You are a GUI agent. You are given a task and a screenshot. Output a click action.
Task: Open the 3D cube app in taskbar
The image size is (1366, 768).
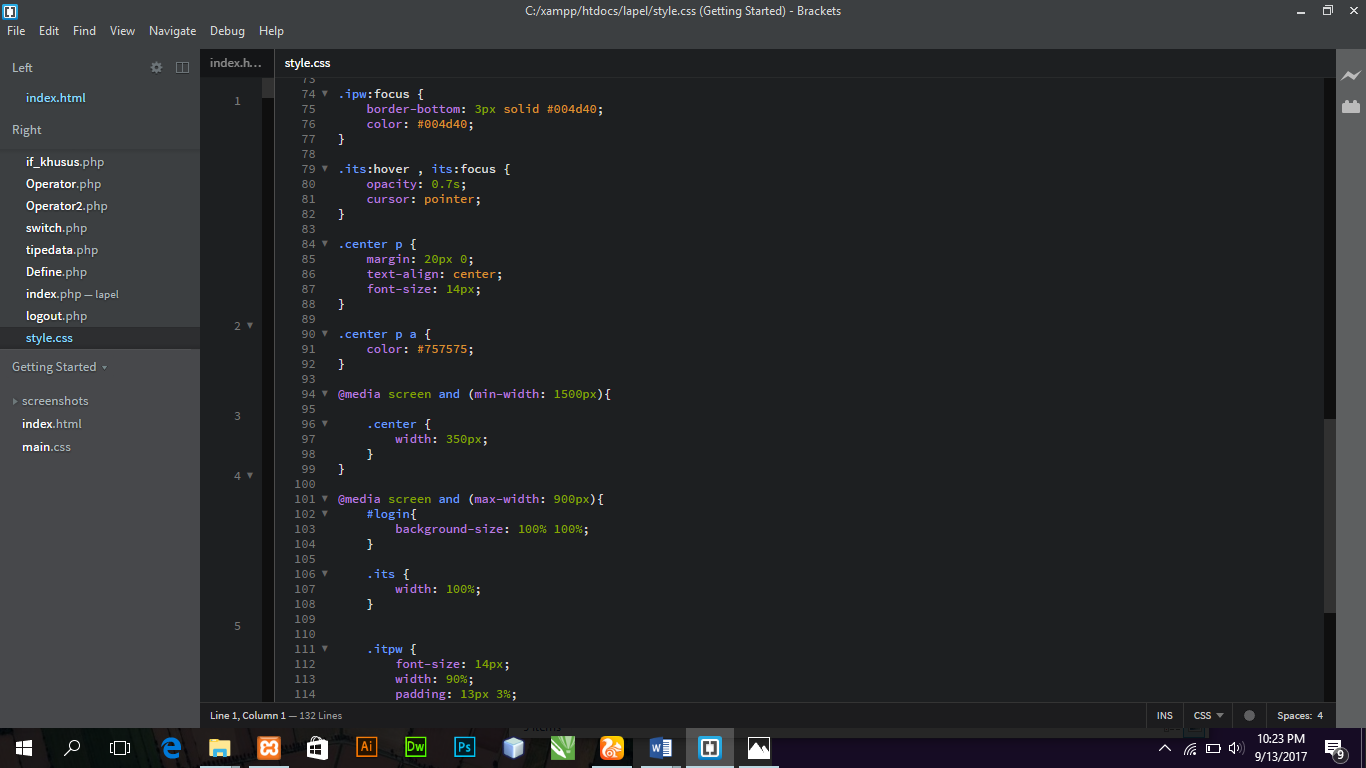click(514, 748)
